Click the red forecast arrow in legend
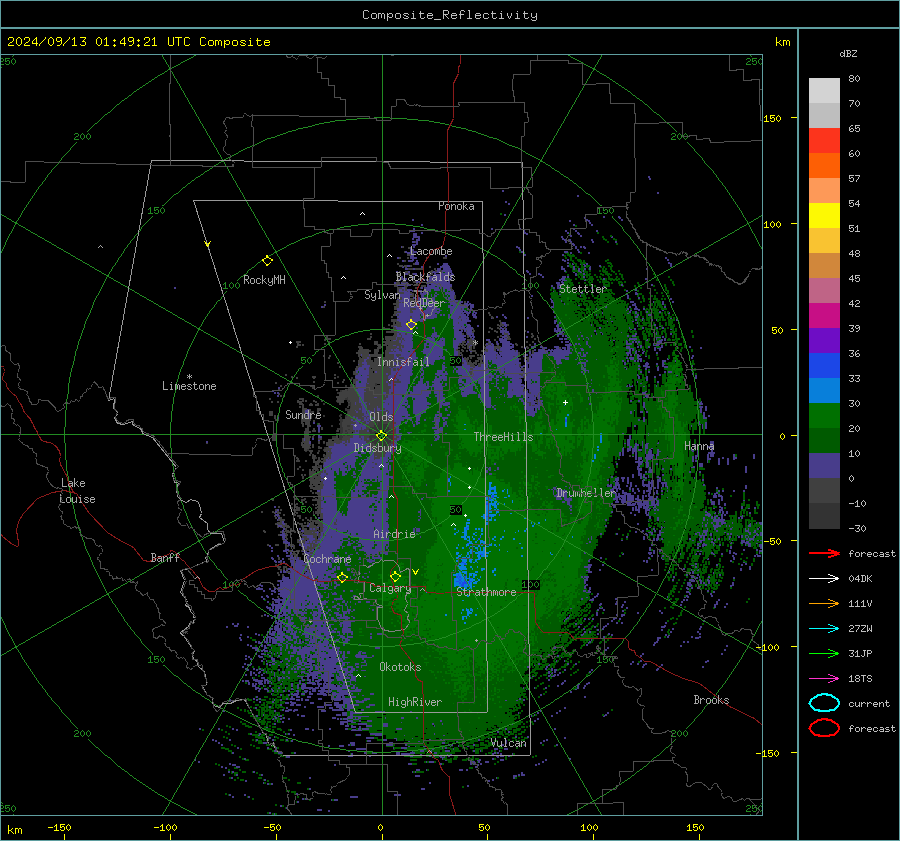The width and height of the screenshot is (900, 841). (824, 553)
